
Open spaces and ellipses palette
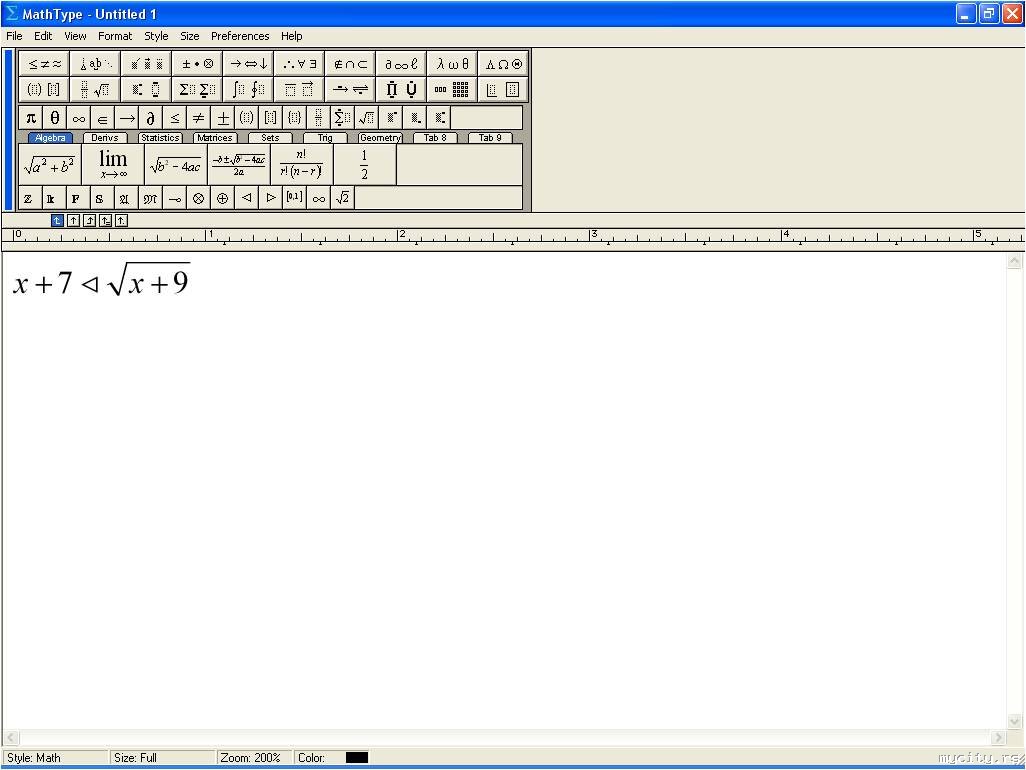coord(96,64)
